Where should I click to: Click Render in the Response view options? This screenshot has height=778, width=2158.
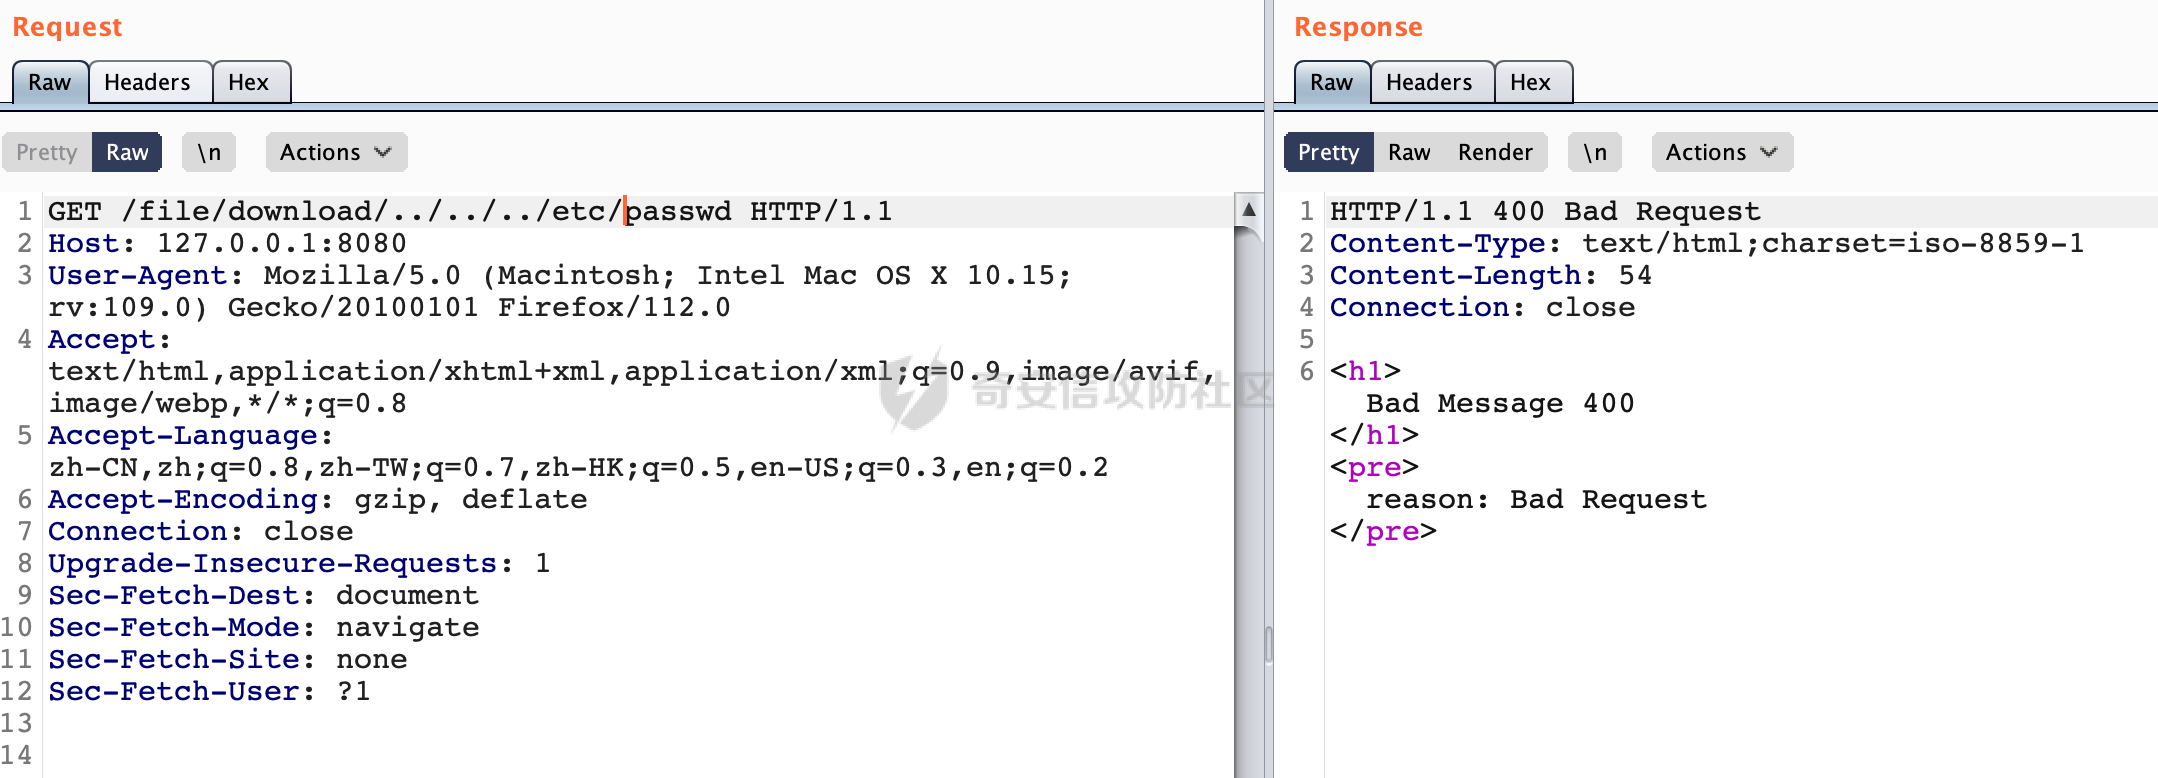[1494, 152]
